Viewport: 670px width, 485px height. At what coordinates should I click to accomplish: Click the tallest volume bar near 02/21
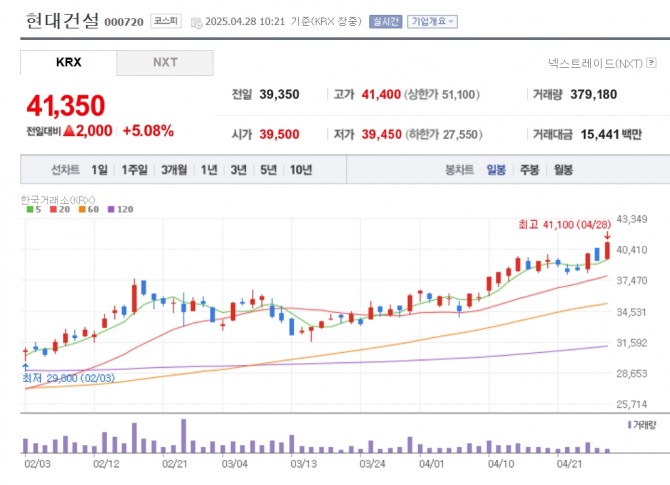[x=184, y=436]
